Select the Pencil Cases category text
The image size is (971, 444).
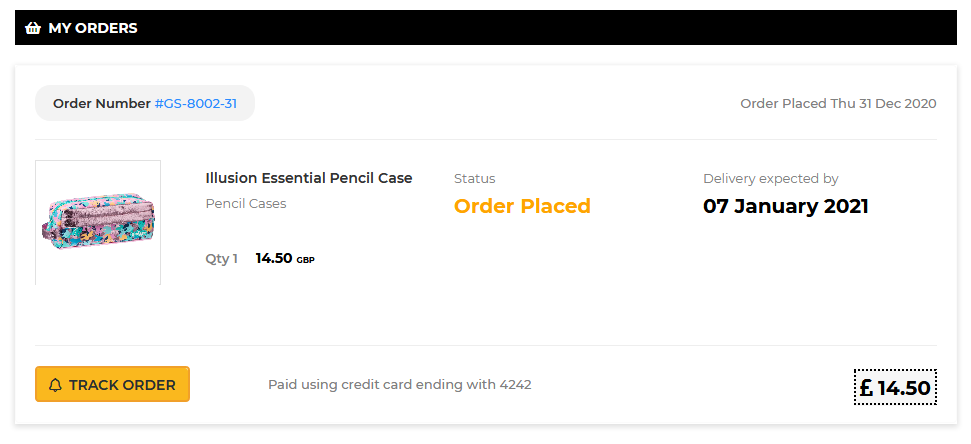pyautogui.click(x=246, y=204)
